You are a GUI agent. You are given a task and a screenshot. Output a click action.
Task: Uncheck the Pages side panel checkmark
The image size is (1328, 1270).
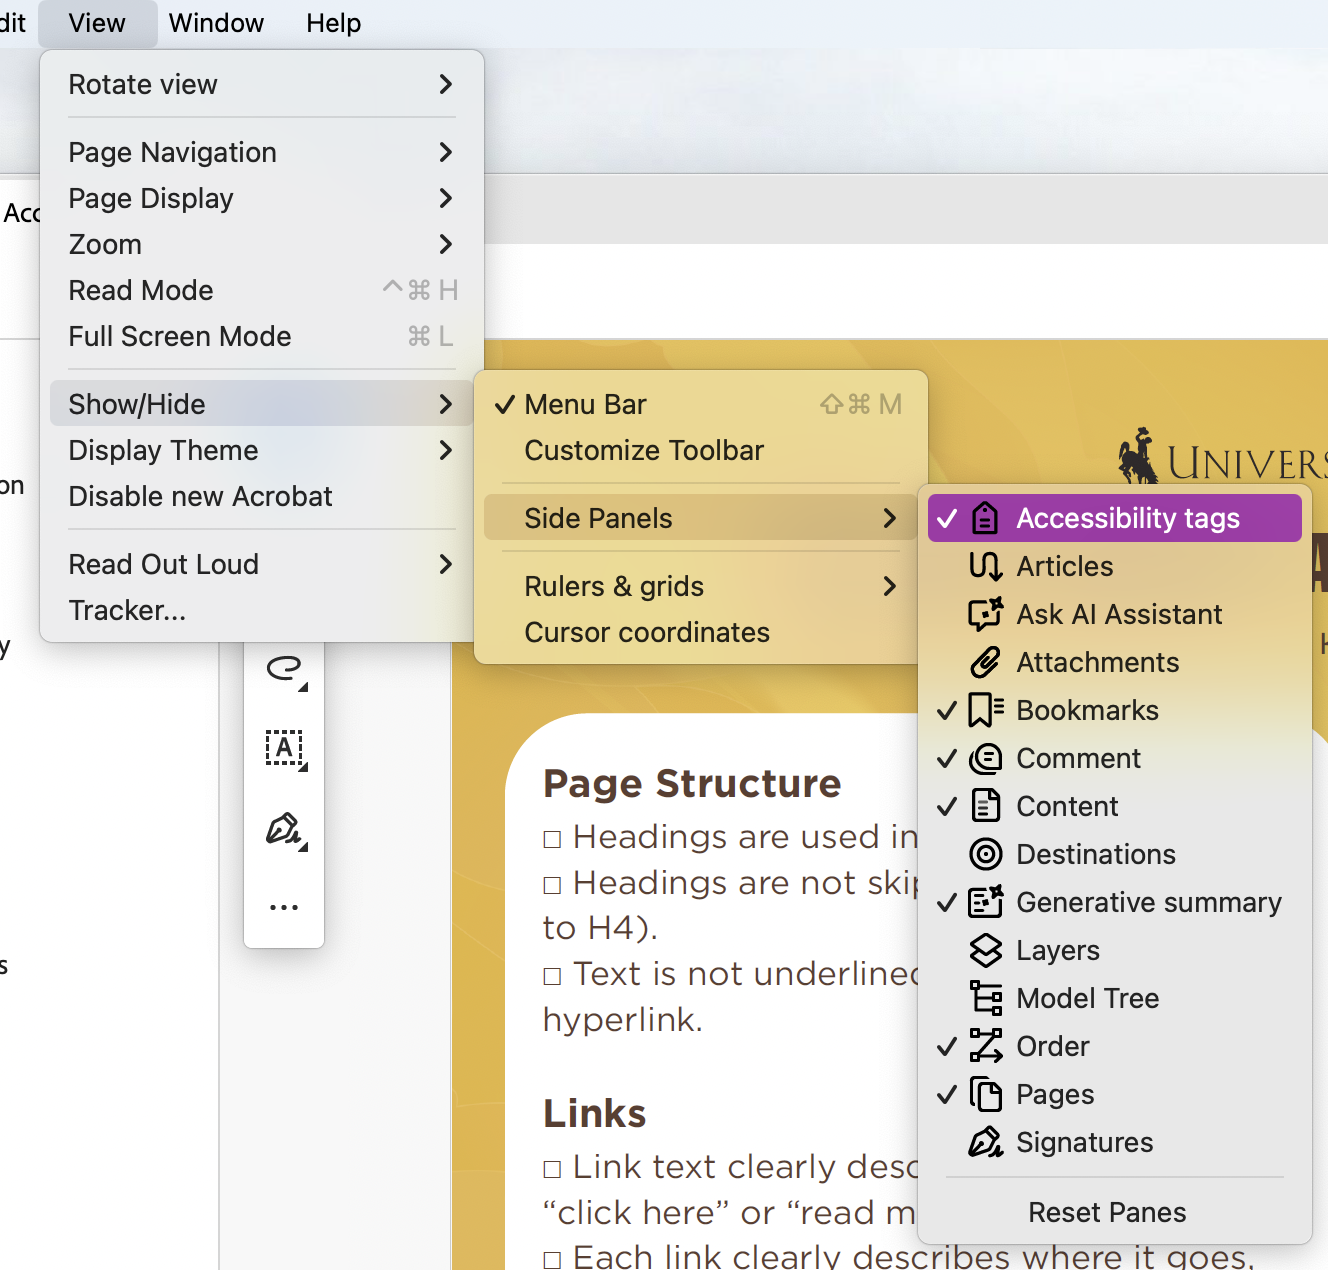947,1094
